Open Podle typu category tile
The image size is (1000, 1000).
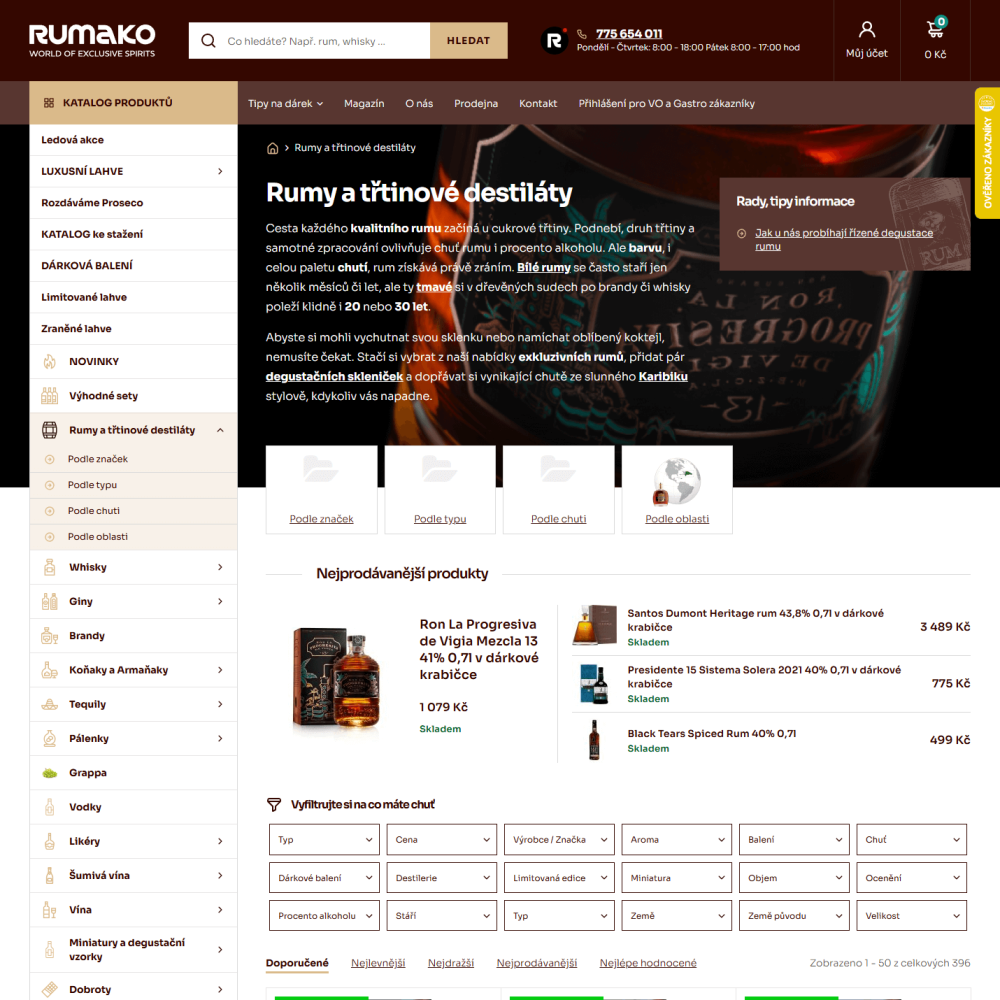[440, 489]
